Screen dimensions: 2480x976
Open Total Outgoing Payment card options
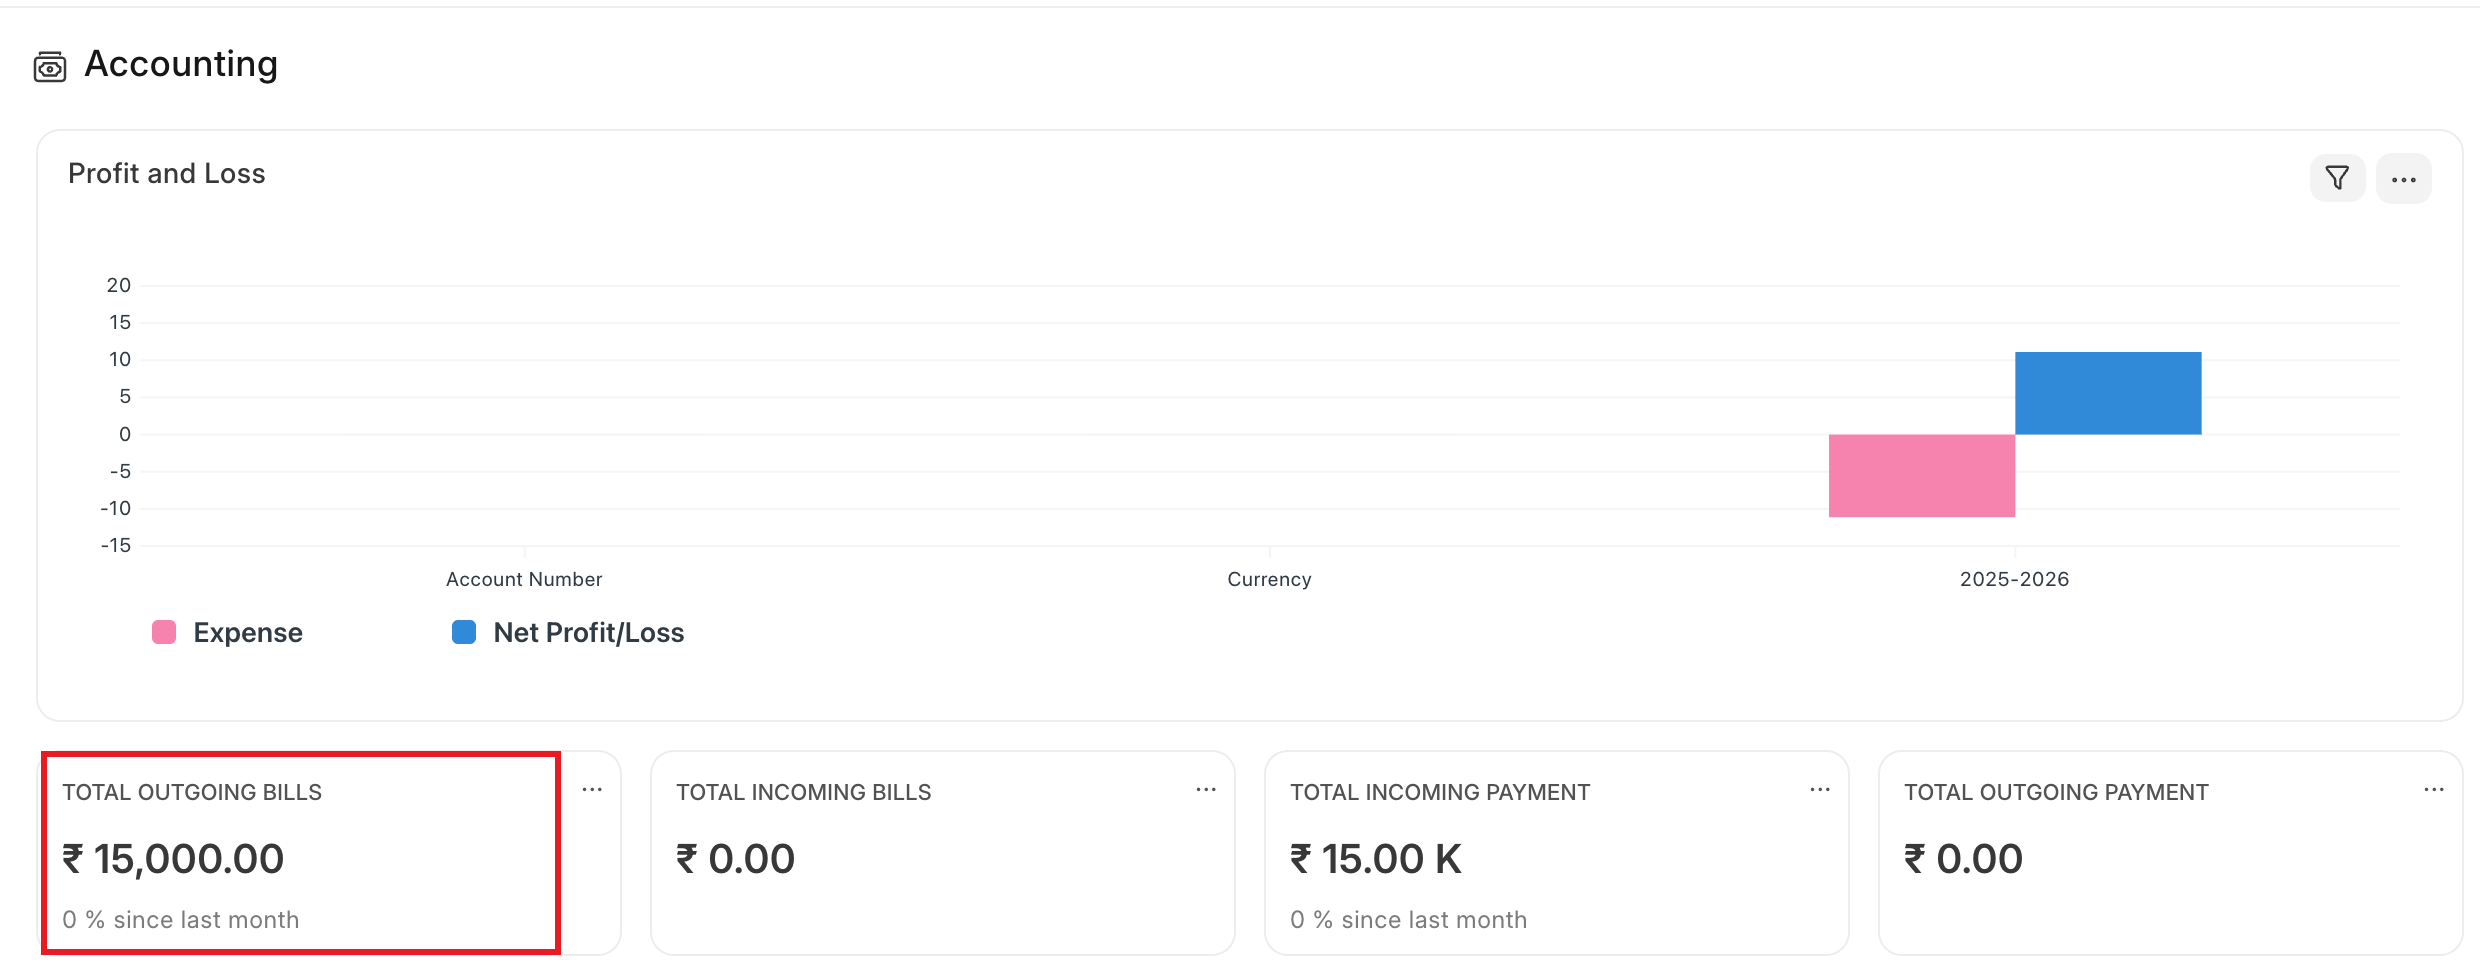[x=2434, y=790]
